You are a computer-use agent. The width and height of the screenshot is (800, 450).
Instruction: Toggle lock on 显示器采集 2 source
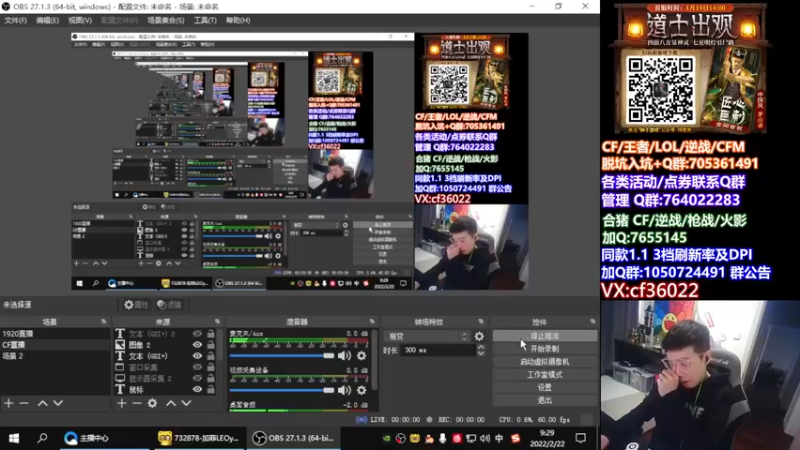point(211,378)
